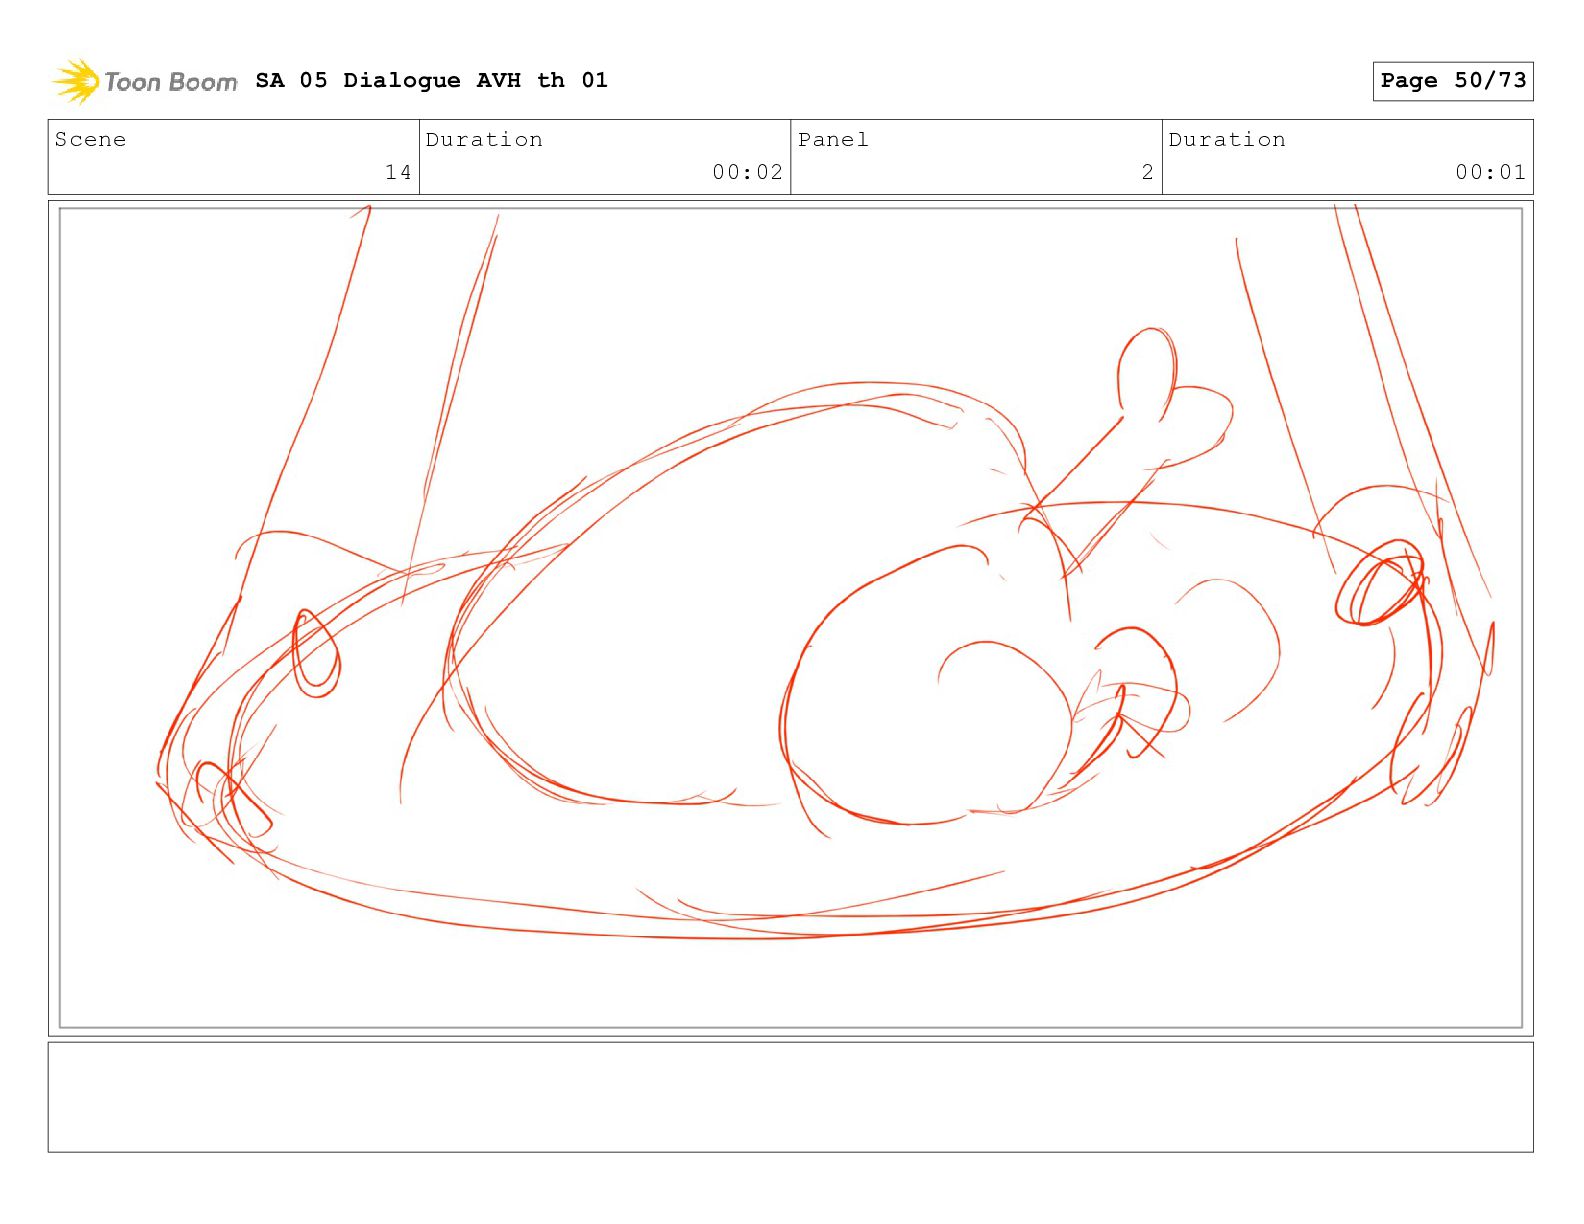Click the empty notes box below the panel
Image resolution: width=1584 pixels, height=1224 pixels.
tap(790, 1097)
